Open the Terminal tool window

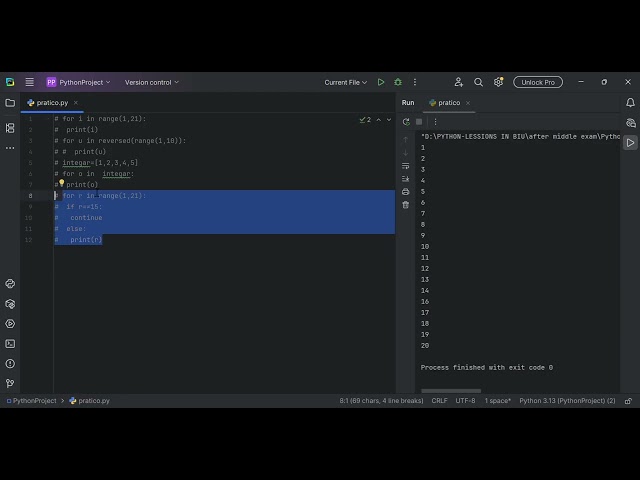[10, 344]
